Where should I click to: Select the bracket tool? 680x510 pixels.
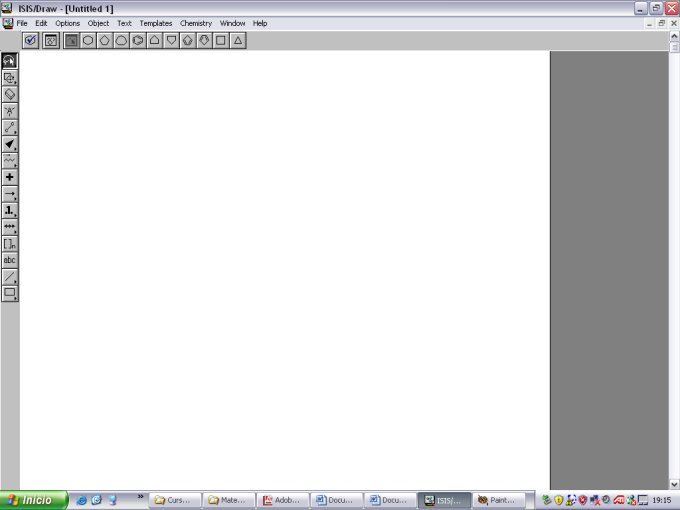pos(10,243)
